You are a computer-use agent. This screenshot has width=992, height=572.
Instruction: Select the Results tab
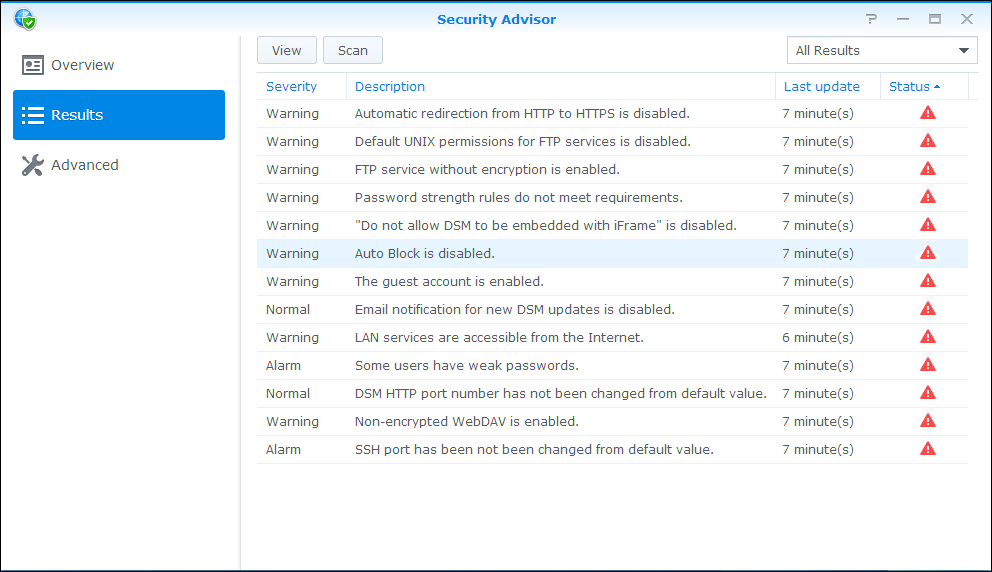[x=119, y=115]
